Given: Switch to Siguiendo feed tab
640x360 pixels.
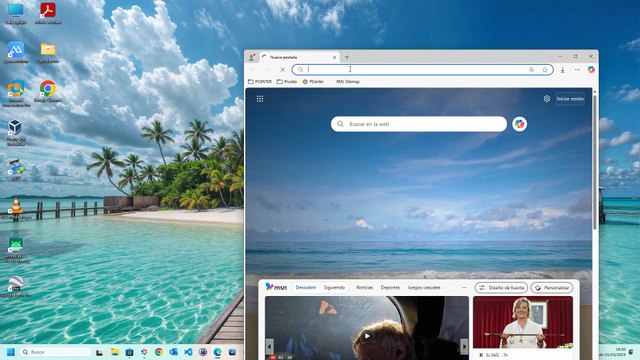Looking at the screenshot, I should click(x=334, y=288).
